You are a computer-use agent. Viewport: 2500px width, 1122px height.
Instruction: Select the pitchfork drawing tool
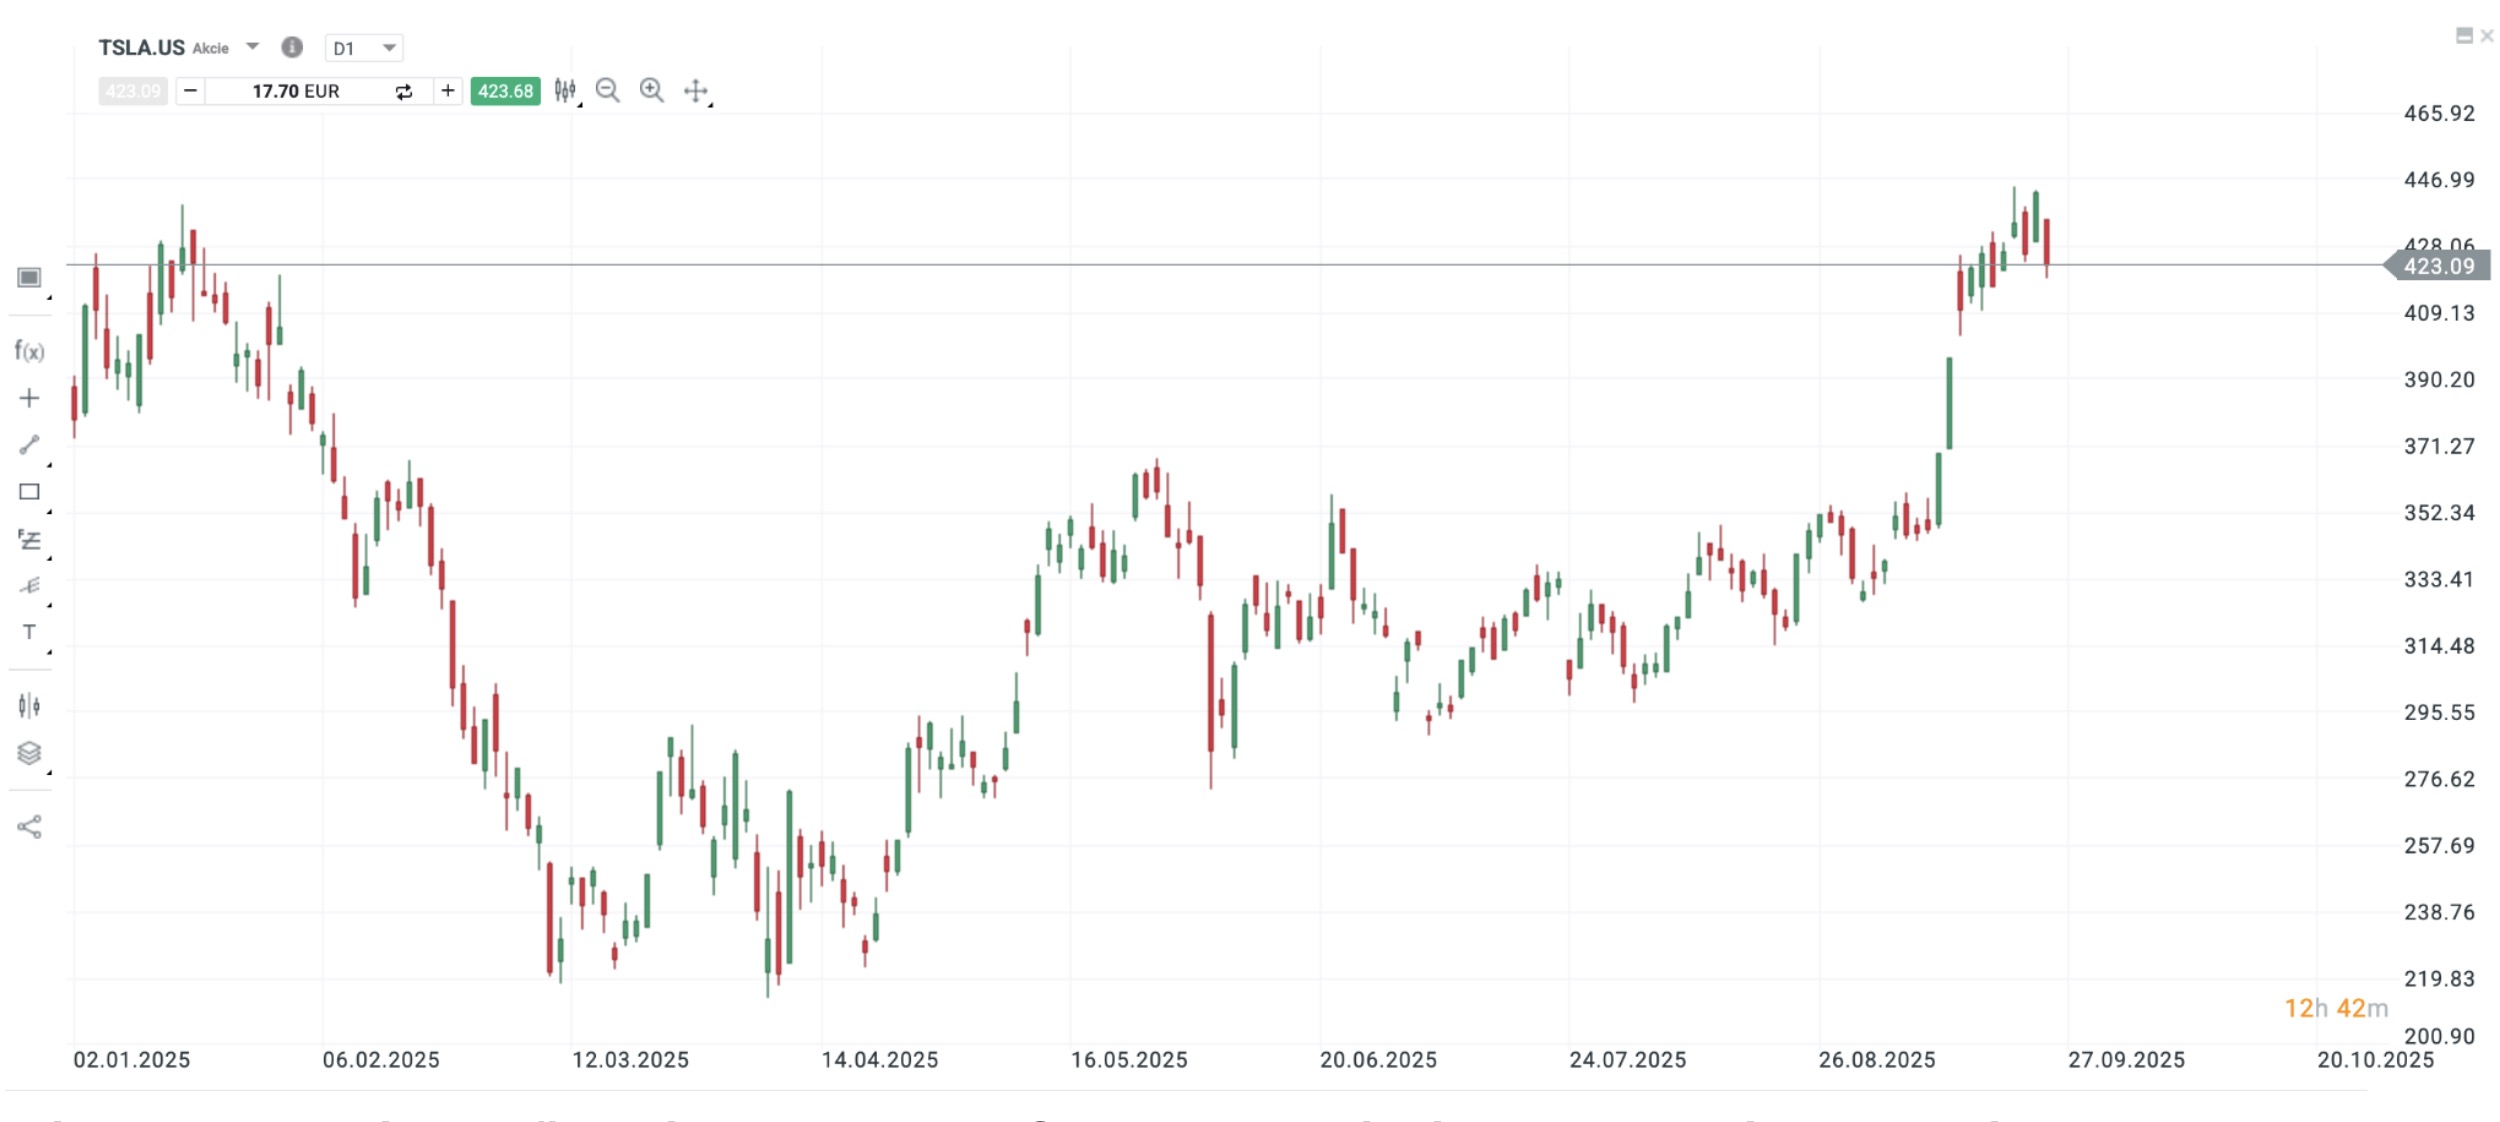pyautogui.click(x=29, y=586)
